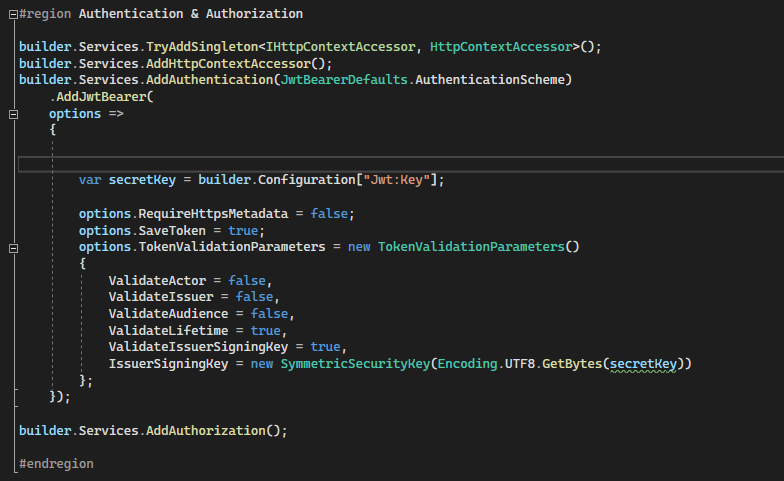Click the secretKey variable declaration
Screen dimensions: 784x481
(x=142, y=180)
